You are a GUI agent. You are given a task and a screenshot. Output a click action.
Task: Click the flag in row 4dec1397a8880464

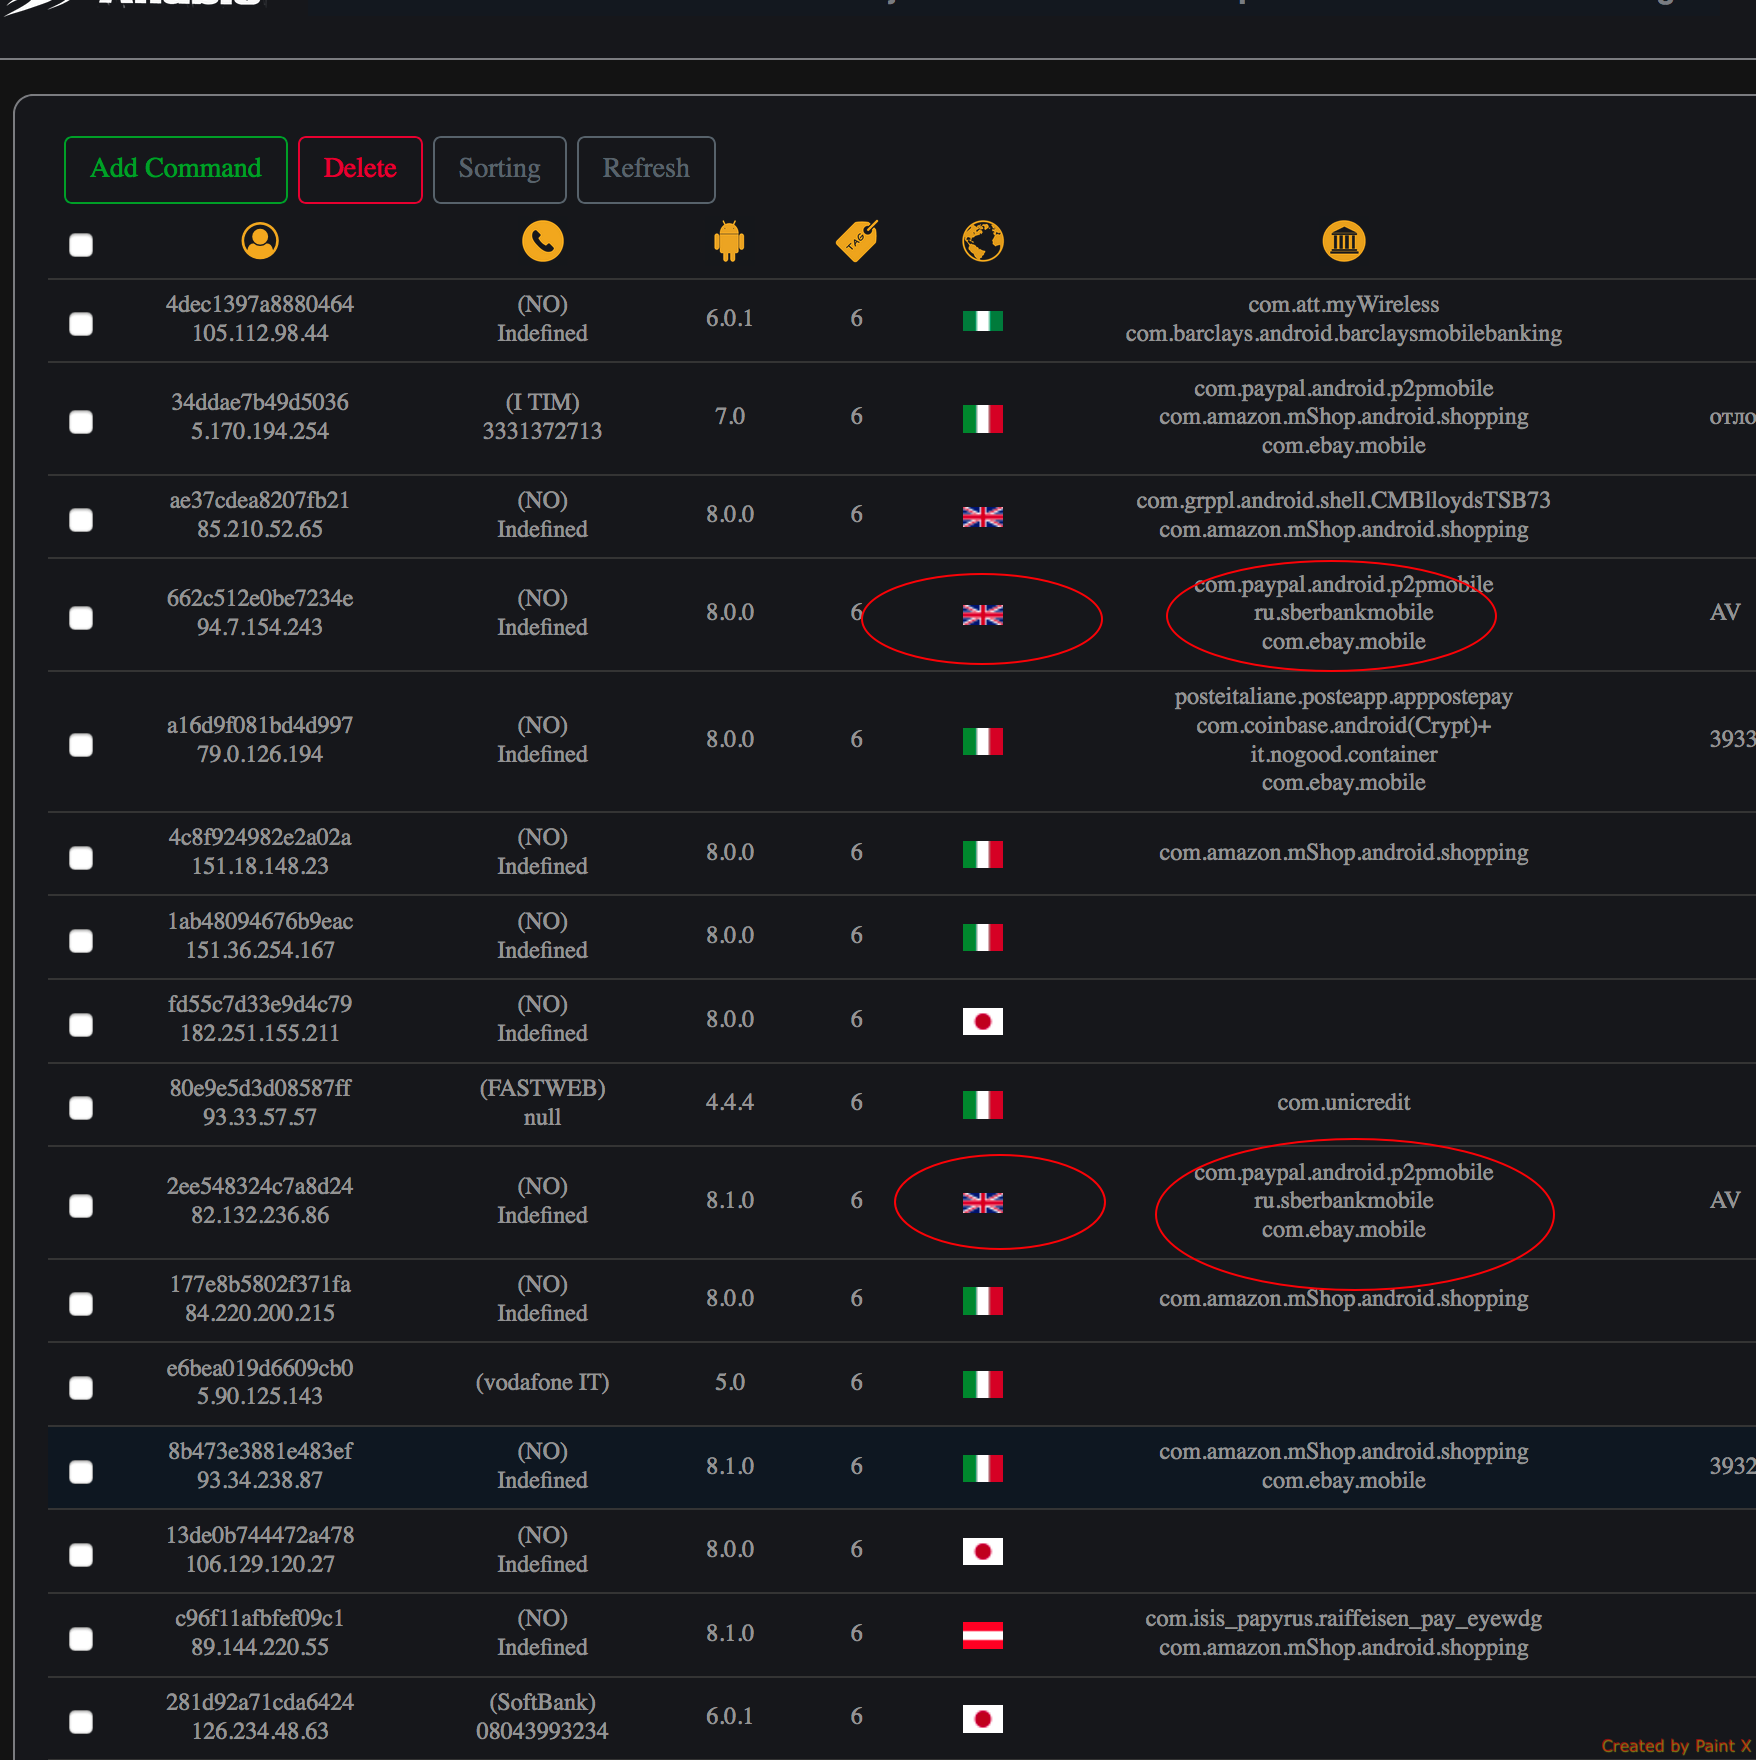(x=983, y=320)
